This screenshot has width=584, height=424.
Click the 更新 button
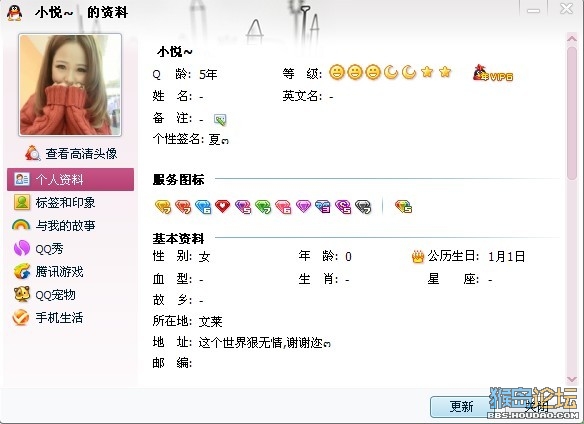(462, 406)
